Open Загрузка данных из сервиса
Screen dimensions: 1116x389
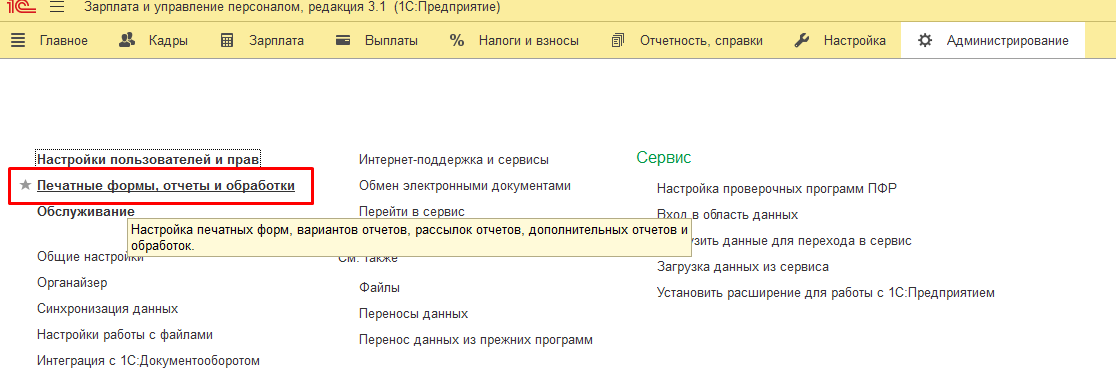742,267
